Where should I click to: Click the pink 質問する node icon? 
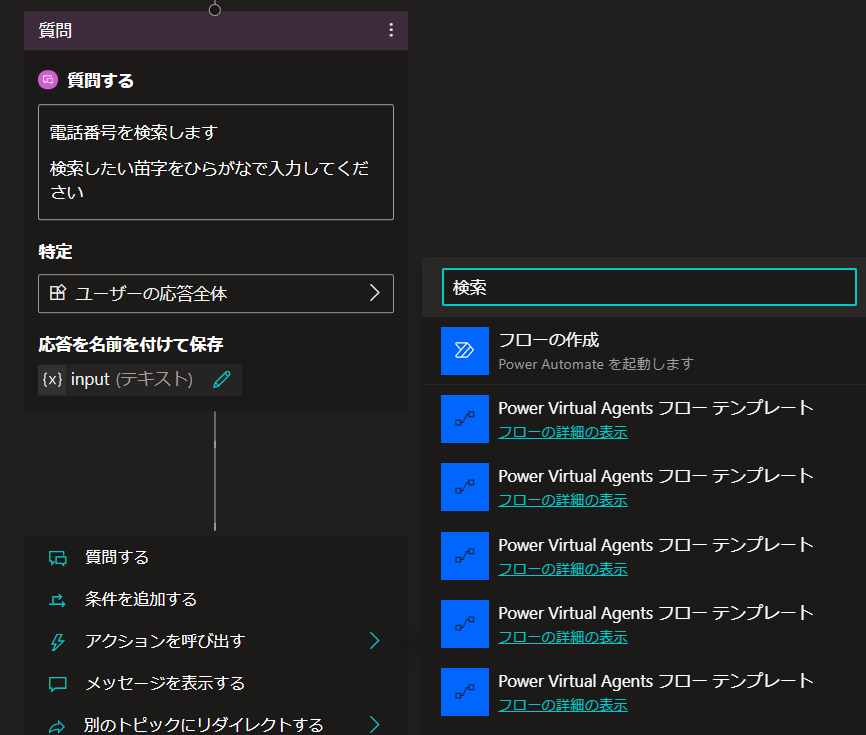point(48,80)
